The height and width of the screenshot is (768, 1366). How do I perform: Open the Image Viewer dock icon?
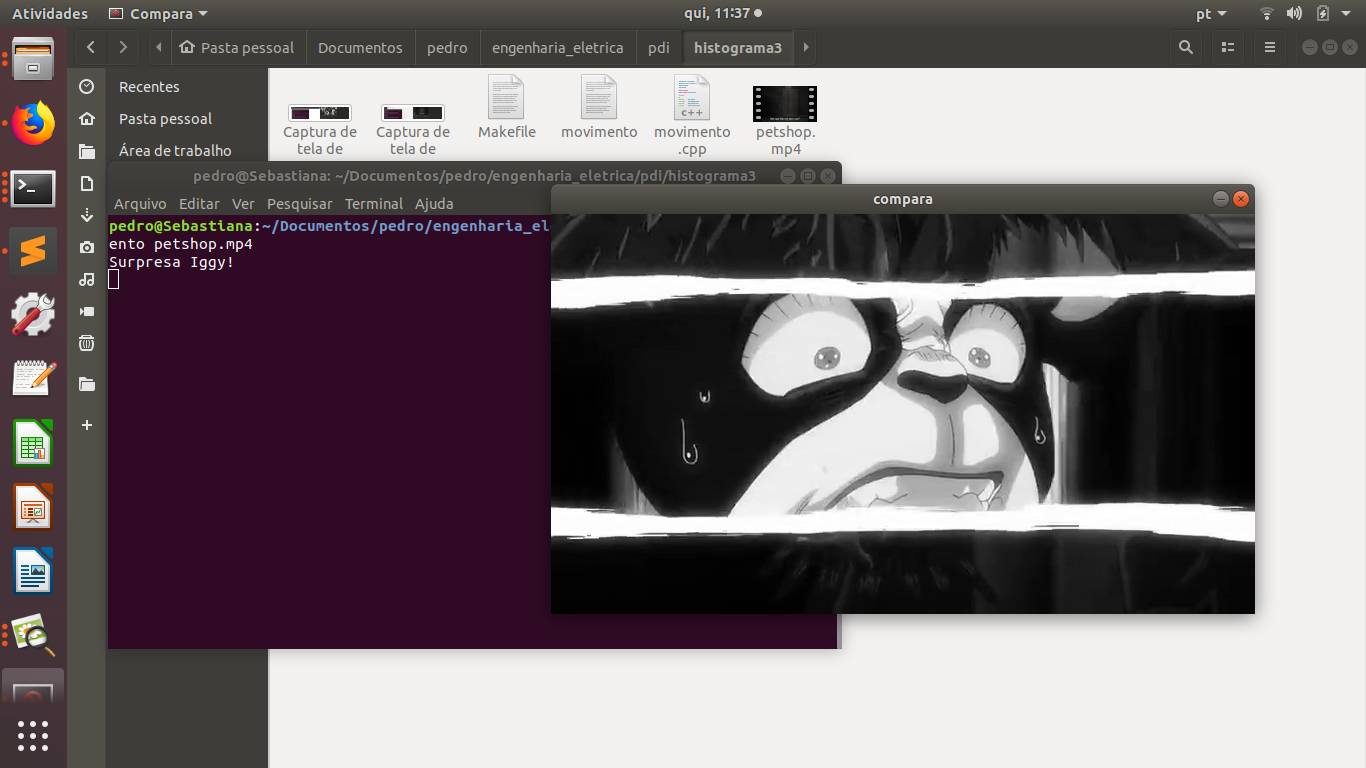click(x=33, y=635)
